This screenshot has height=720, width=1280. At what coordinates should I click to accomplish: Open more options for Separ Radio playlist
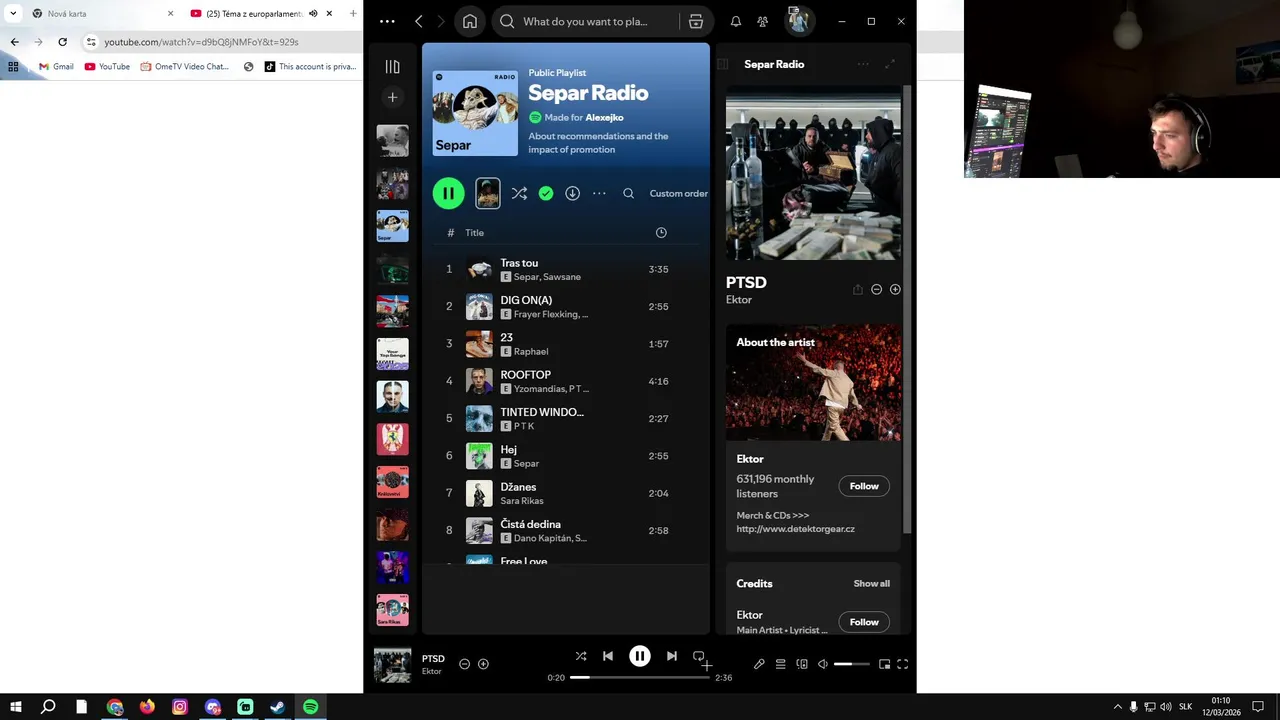tap(599, 193)
